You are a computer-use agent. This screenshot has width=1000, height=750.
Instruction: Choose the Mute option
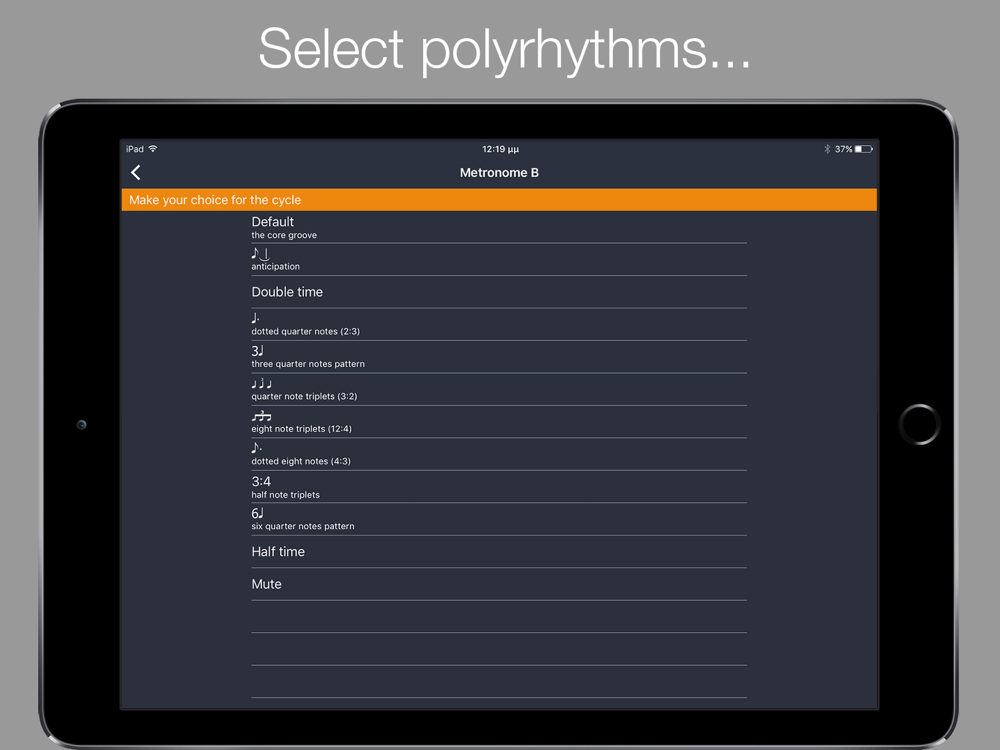[499, 584]
